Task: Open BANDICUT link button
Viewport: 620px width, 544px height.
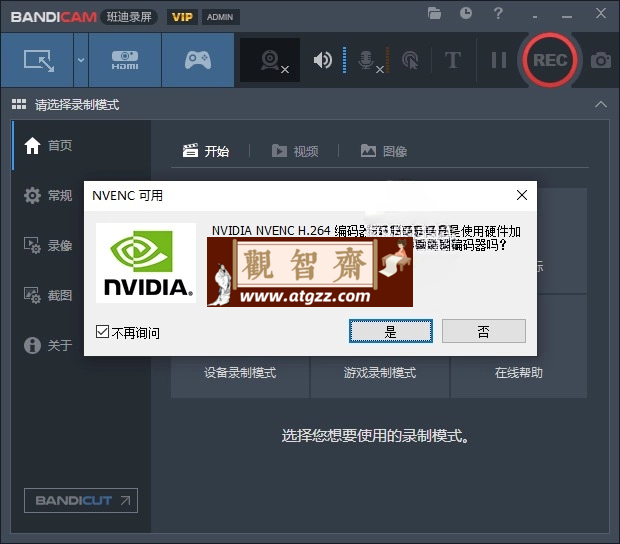Action: [81, 501]
